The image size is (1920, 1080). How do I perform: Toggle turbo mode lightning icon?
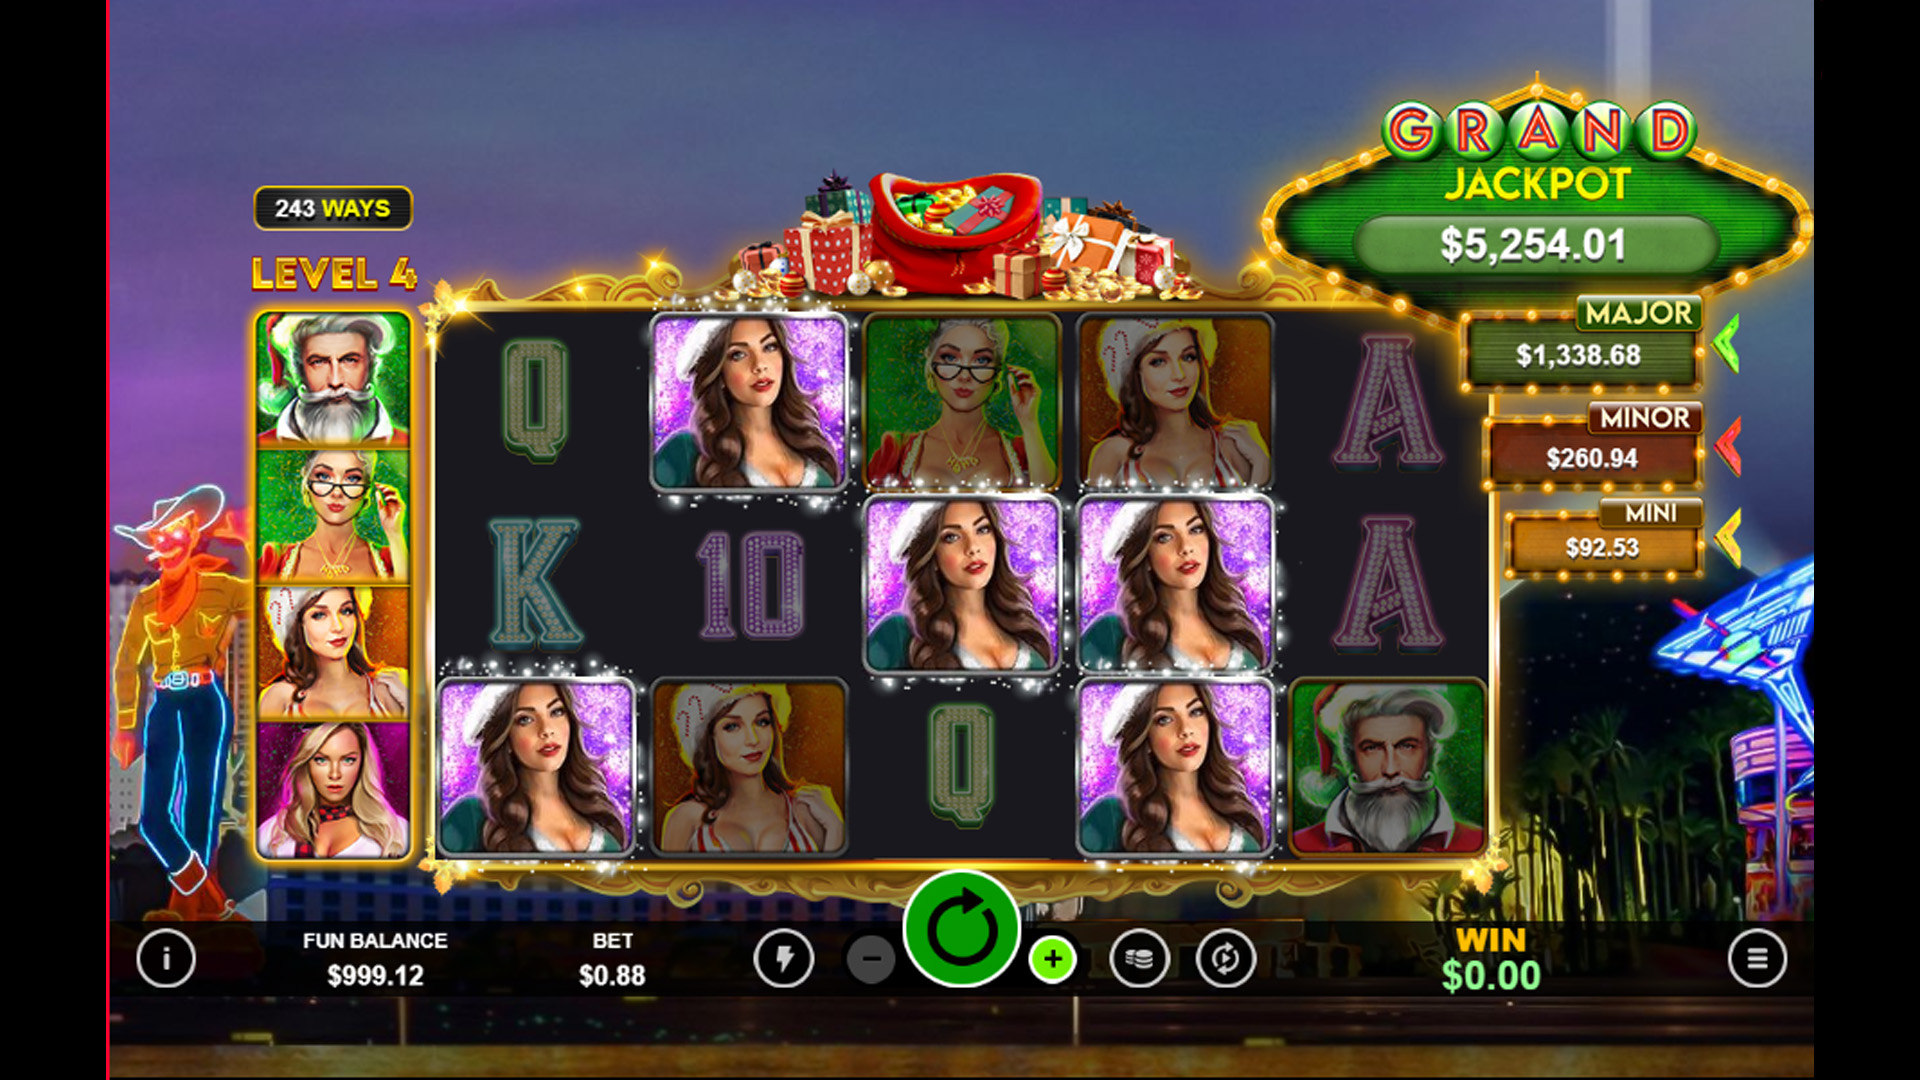click(784, 959)
